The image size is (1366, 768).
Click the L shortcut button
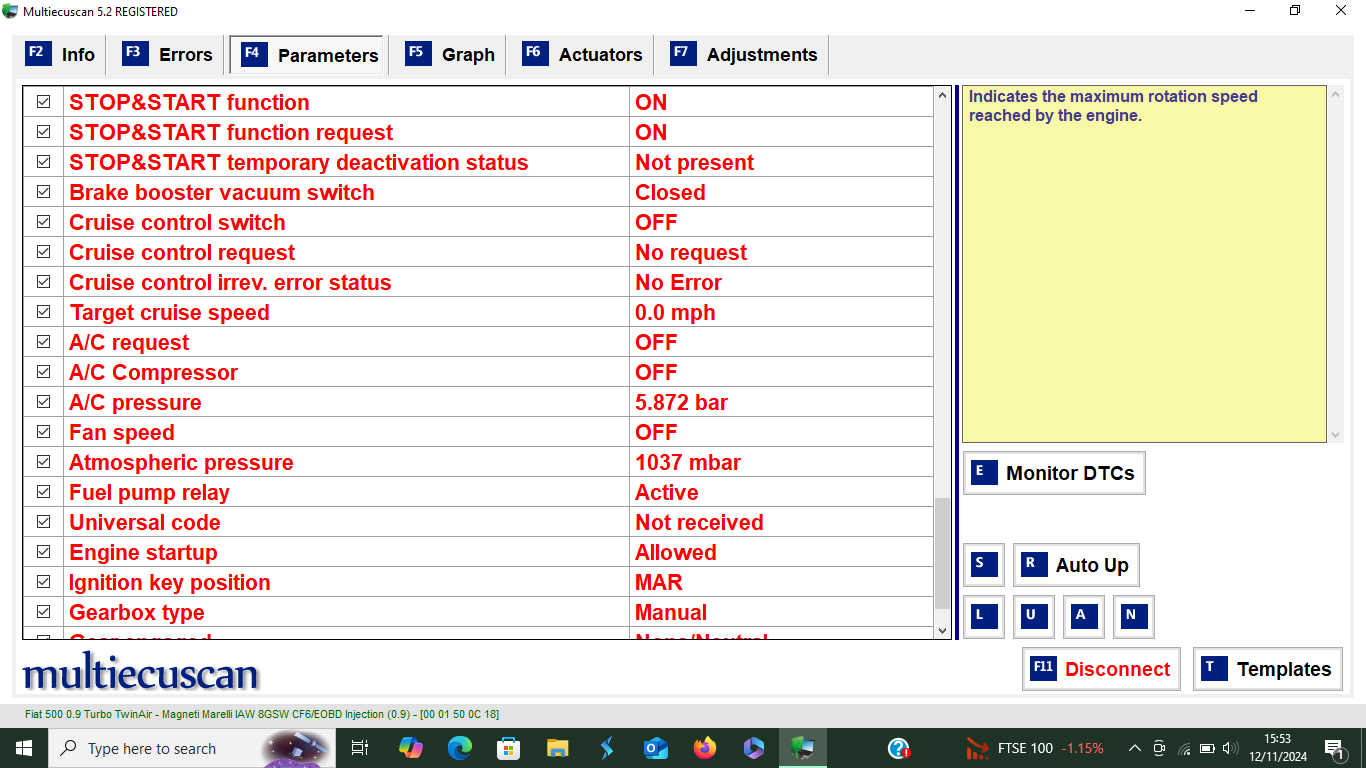tap(983, 616)
